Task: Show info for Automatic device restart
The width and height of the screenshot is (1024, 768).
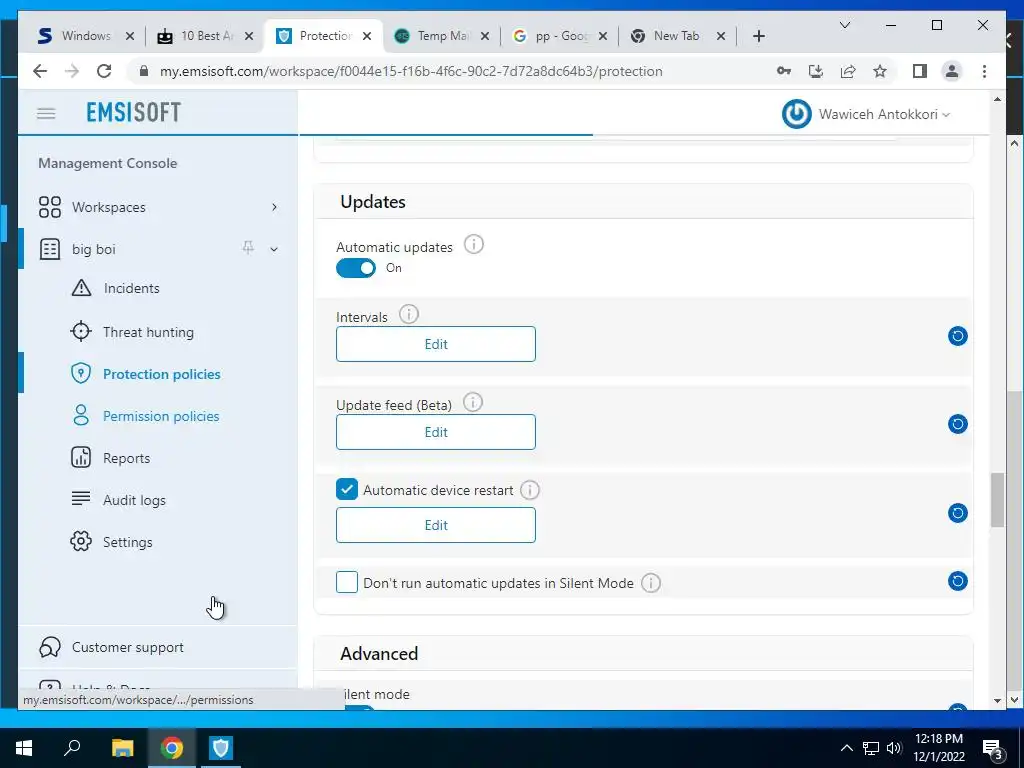Action: tap(530, 490)
